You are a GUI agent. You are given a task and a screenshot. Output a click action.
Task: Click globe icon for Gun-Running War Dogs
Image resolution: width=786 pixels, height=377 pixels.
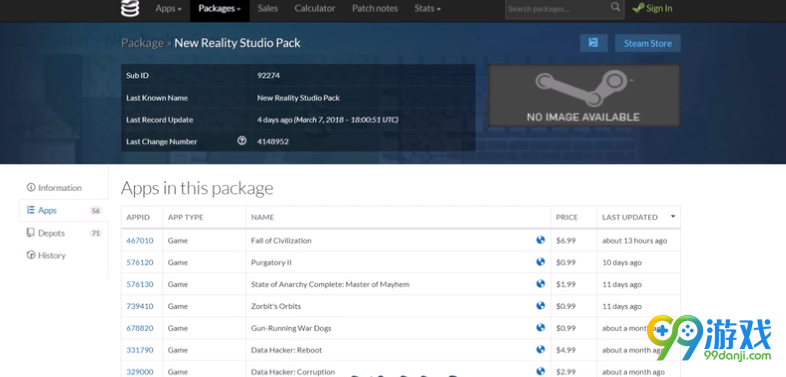coord(540,327)
